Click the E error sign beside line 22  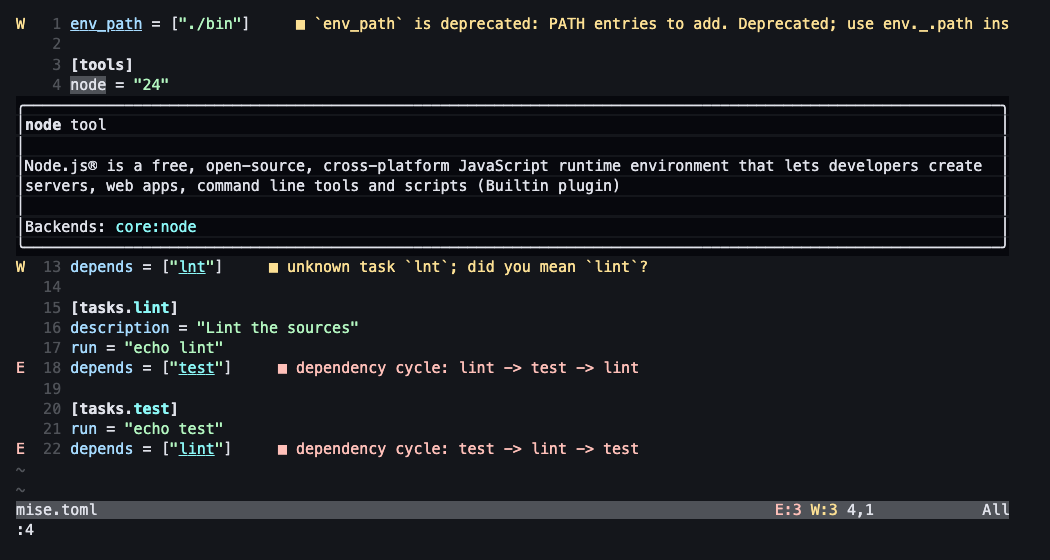pyautogui.click(x=21, y=449)
